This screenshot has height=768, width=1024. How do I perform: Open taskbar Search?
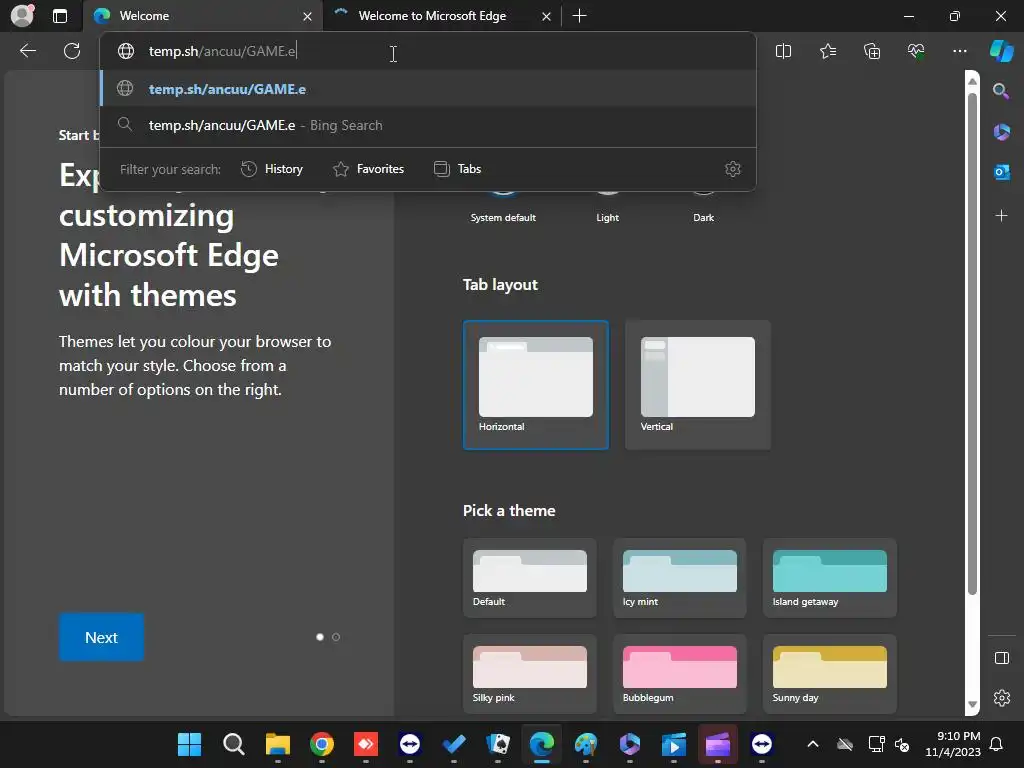pyautogui.click(x=233, y=744)
